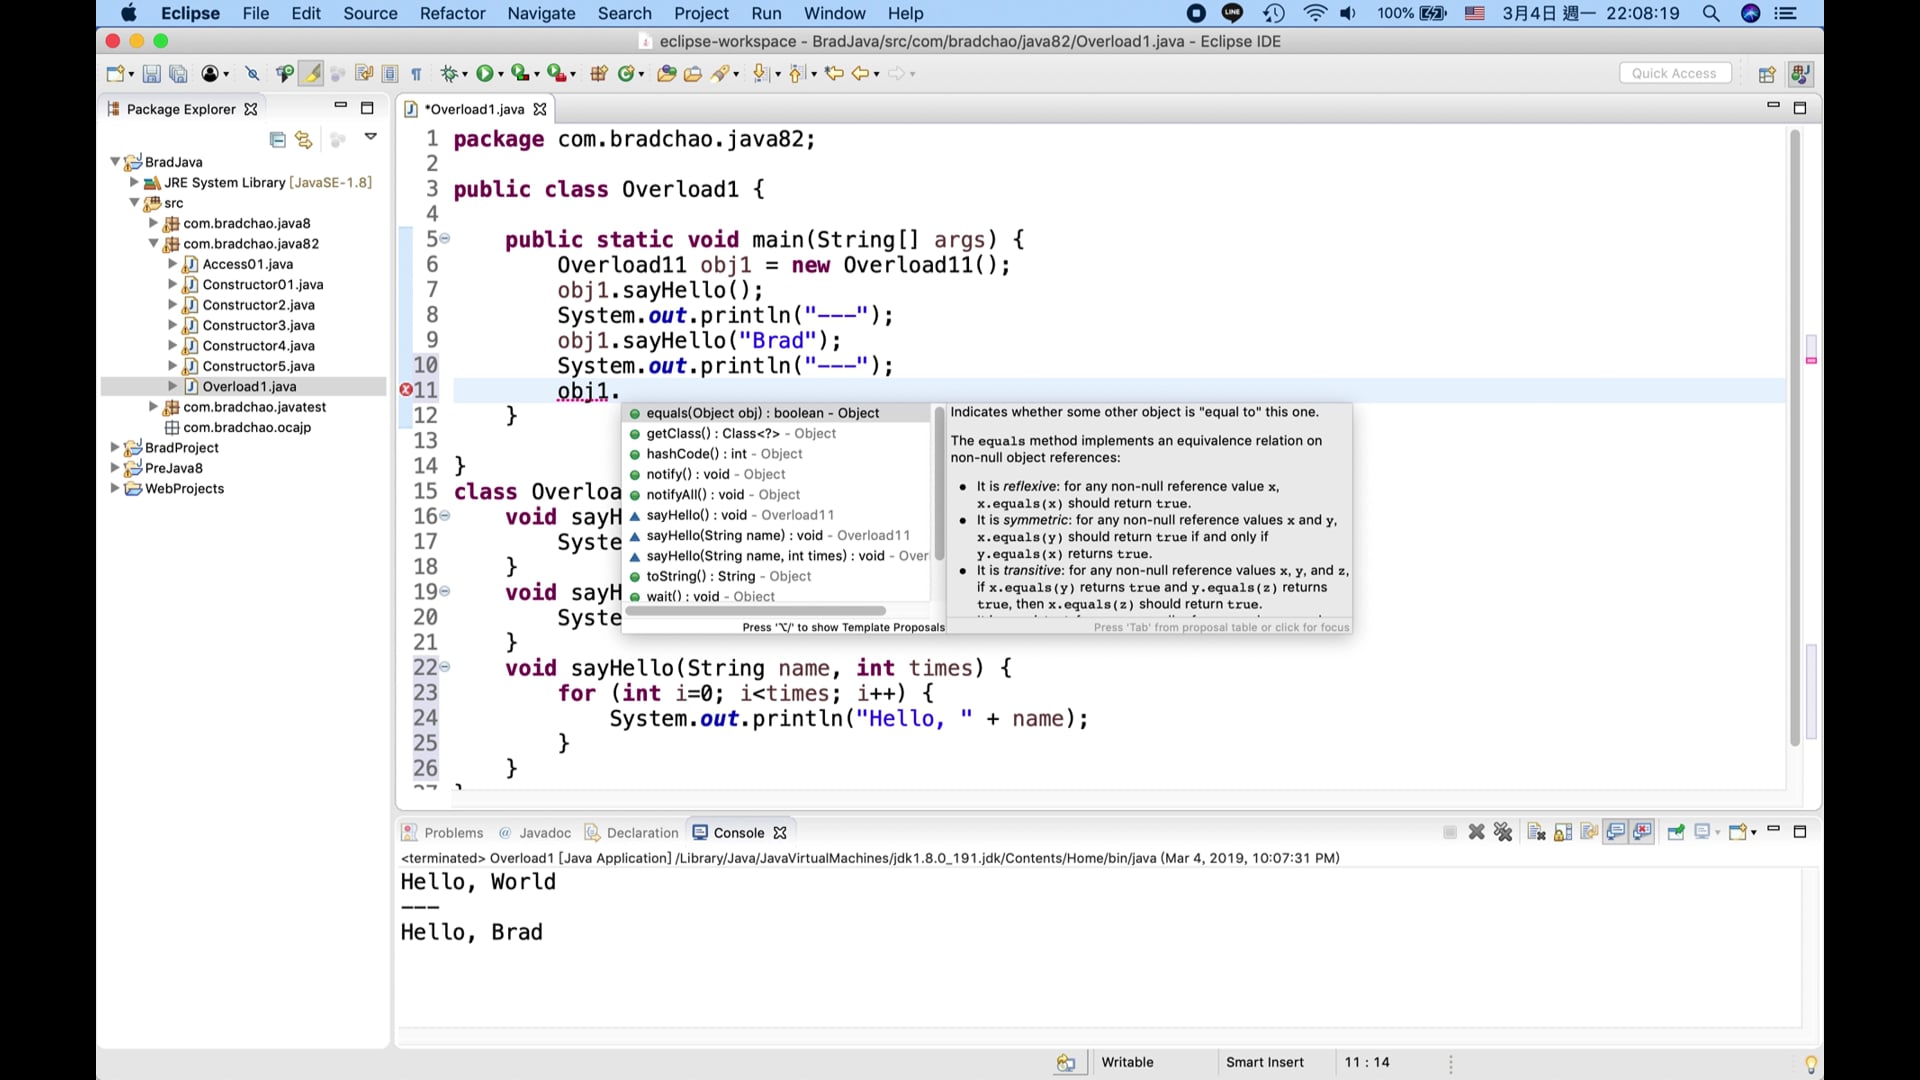Click the editor vertical scrollbar
This screenshot has width=1920, height=1080.
[x=1795, y=440]
